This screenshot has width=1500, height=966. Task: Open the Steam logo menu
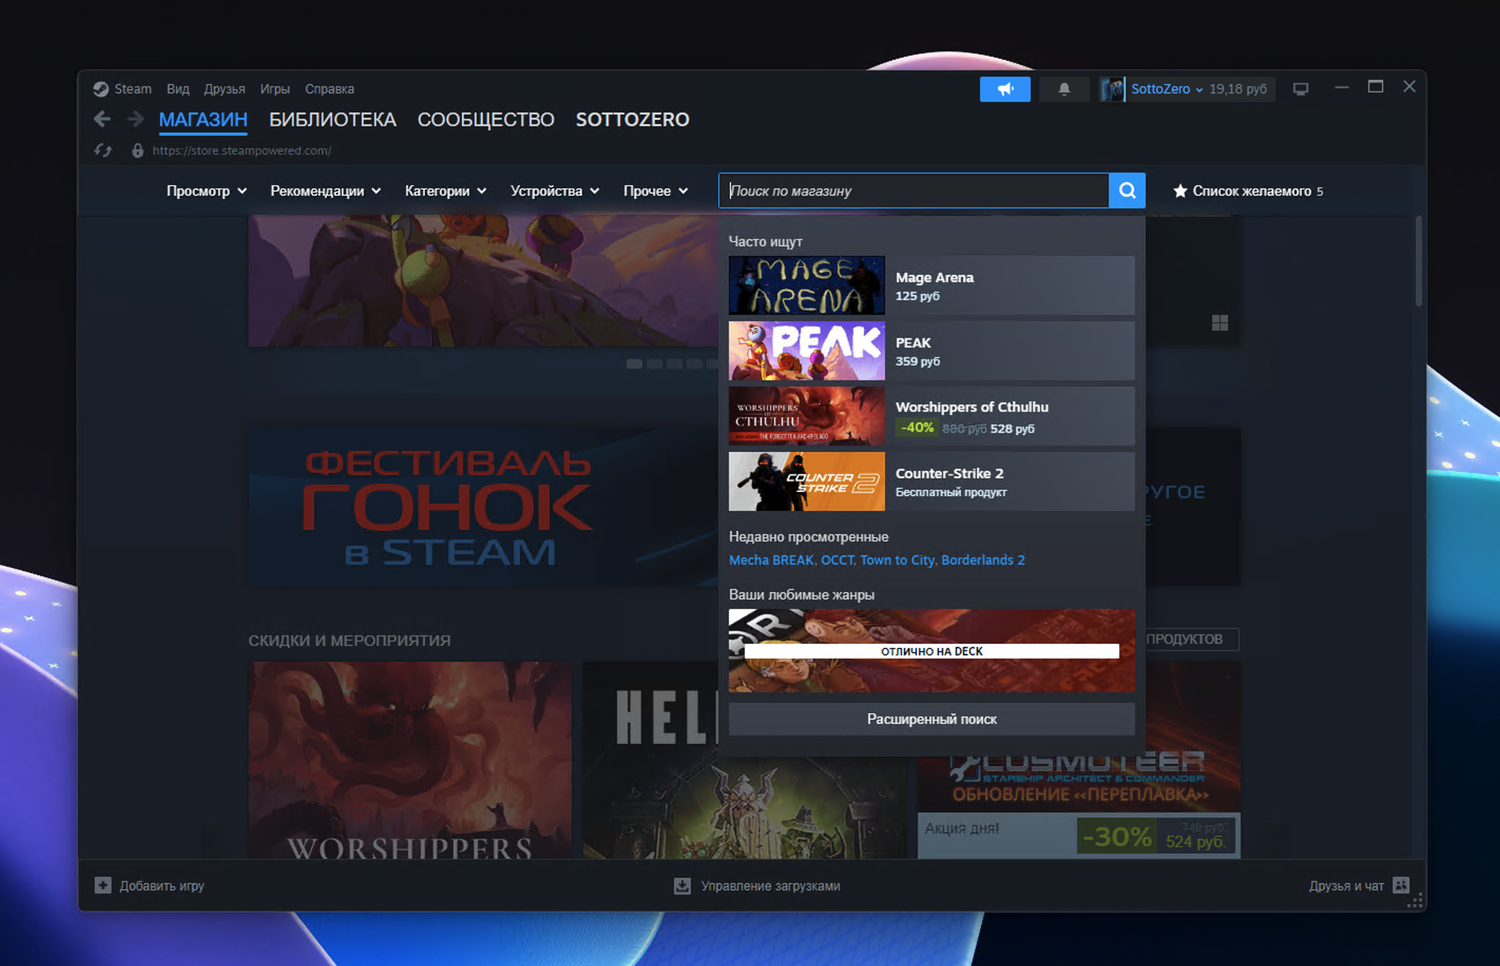pos(101,89)
